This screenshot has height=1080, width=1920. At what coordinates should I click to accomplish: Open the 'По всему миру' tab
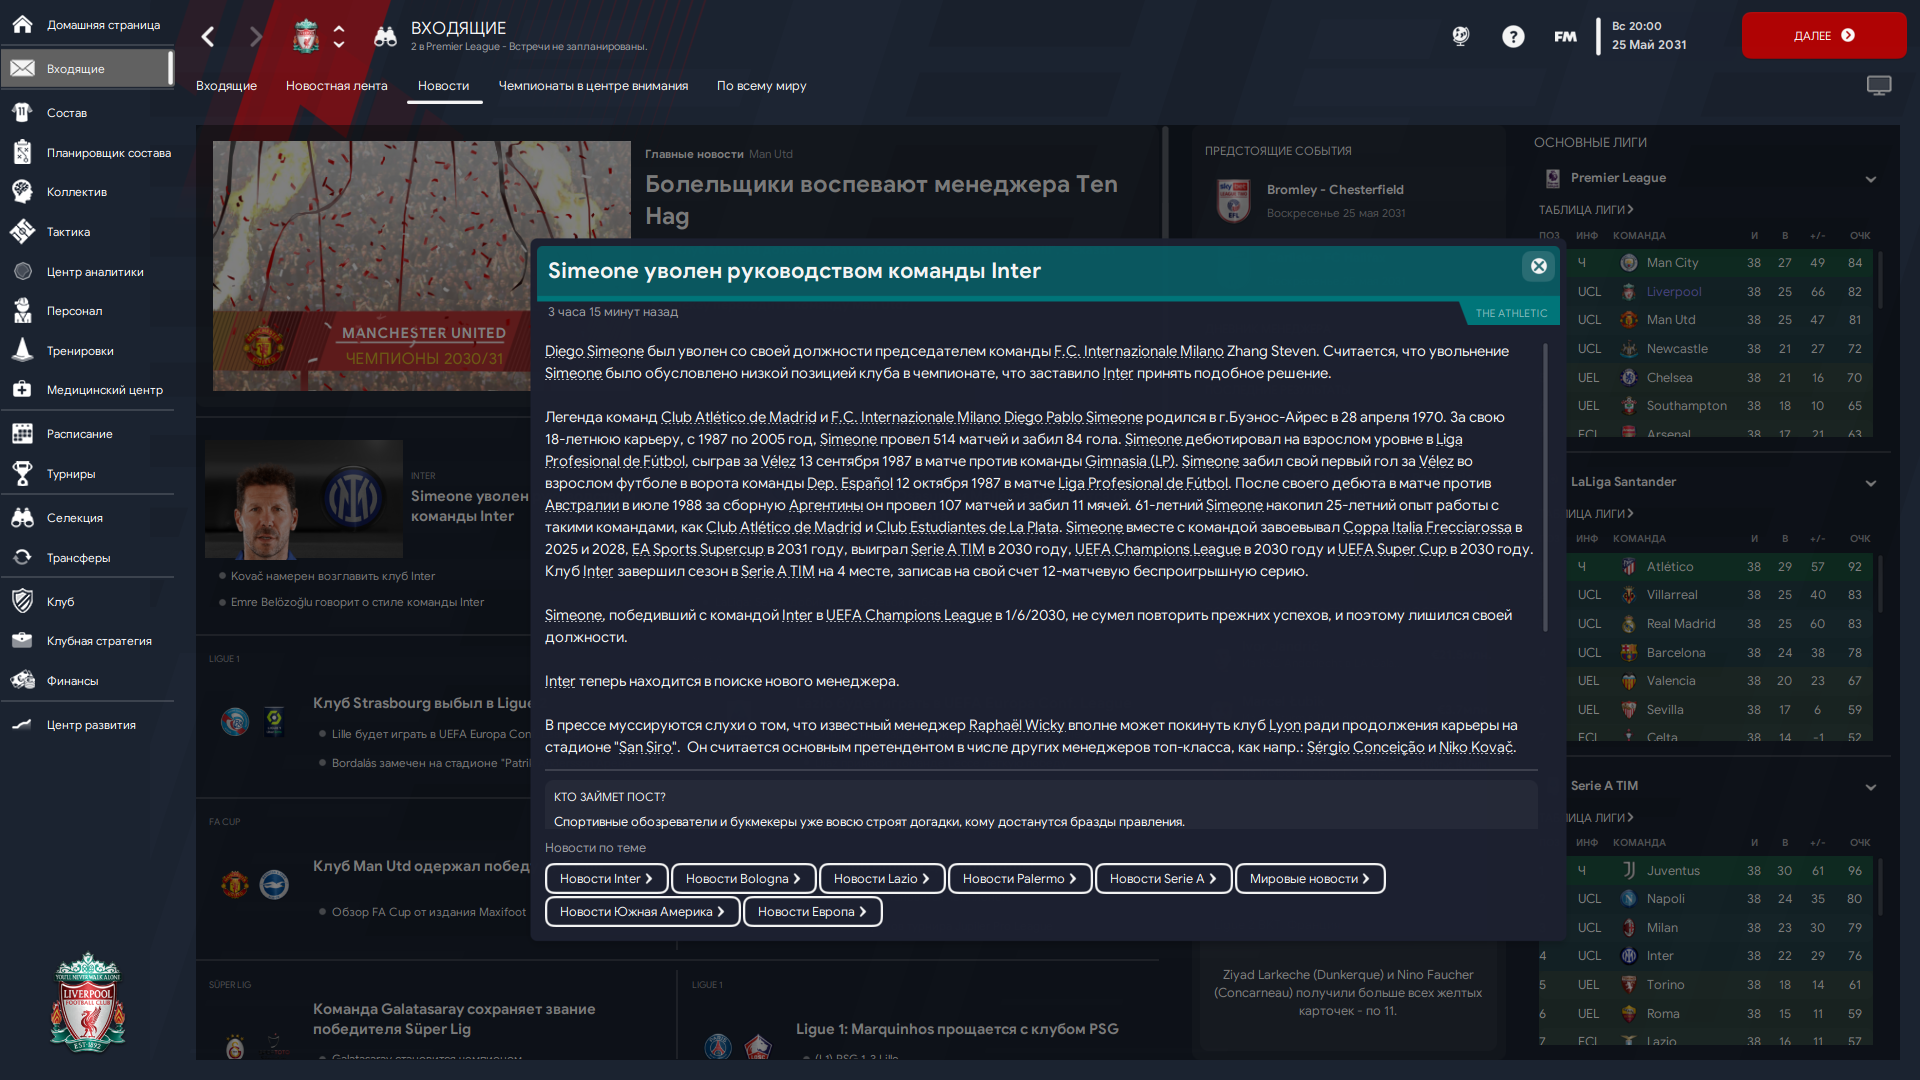761,86
